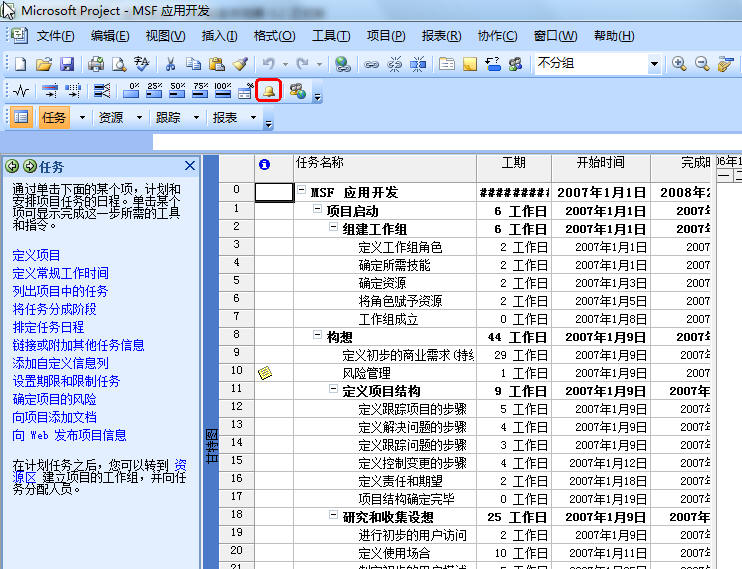Viewport: 742px width, 569px height.
Task: Mark task 25% complete
Action: [154, 90]
